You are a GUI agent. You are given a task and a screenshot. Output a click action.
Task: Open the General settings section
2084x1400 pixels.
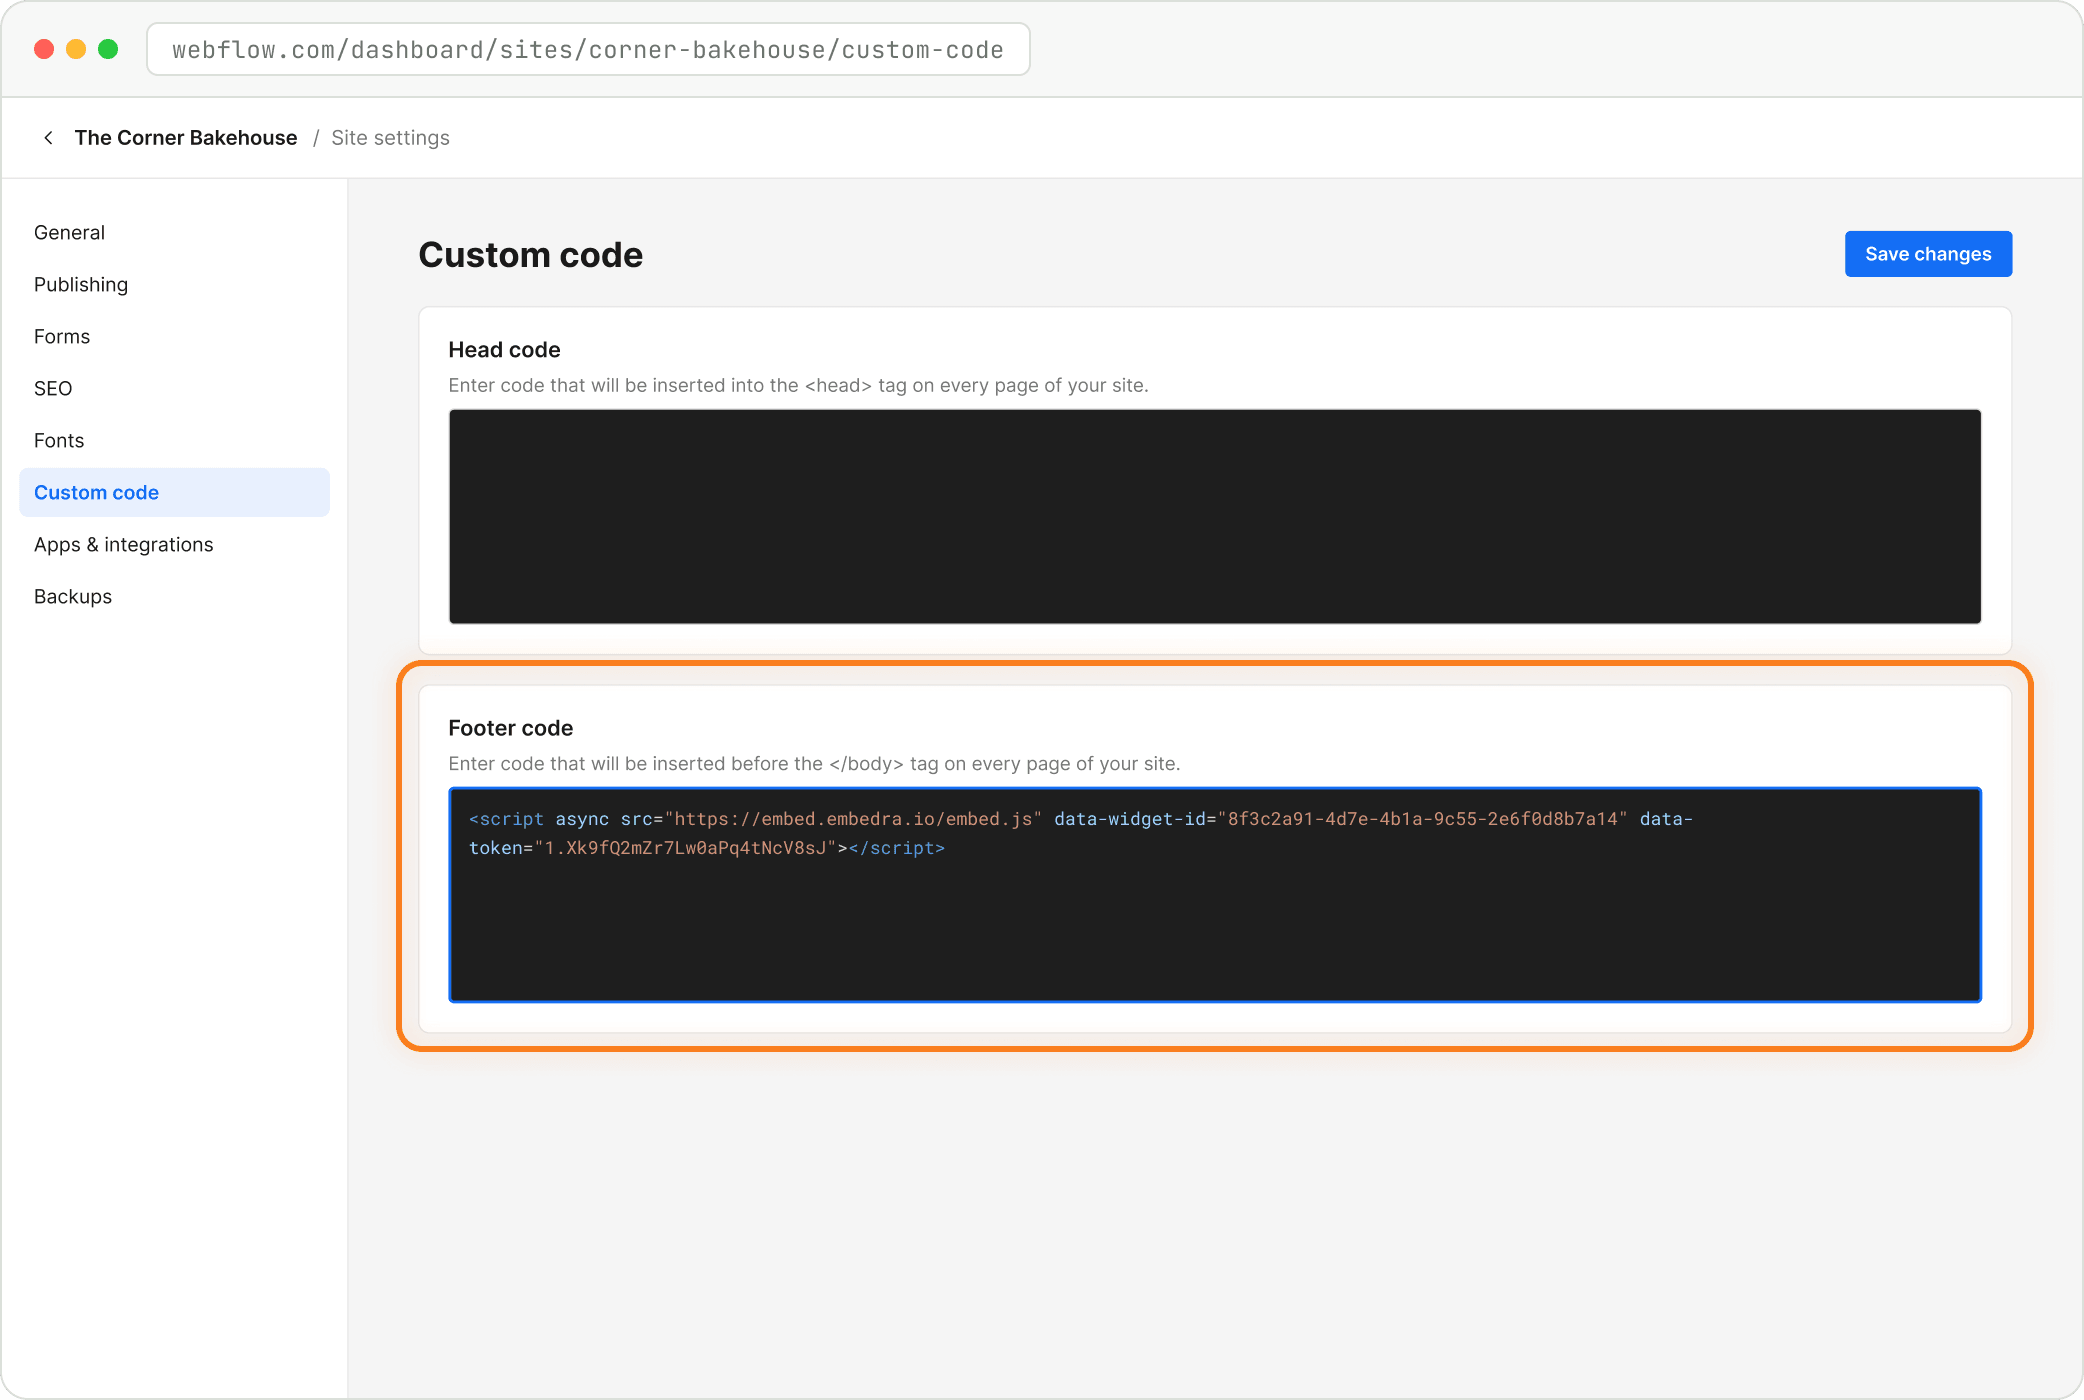174,232
